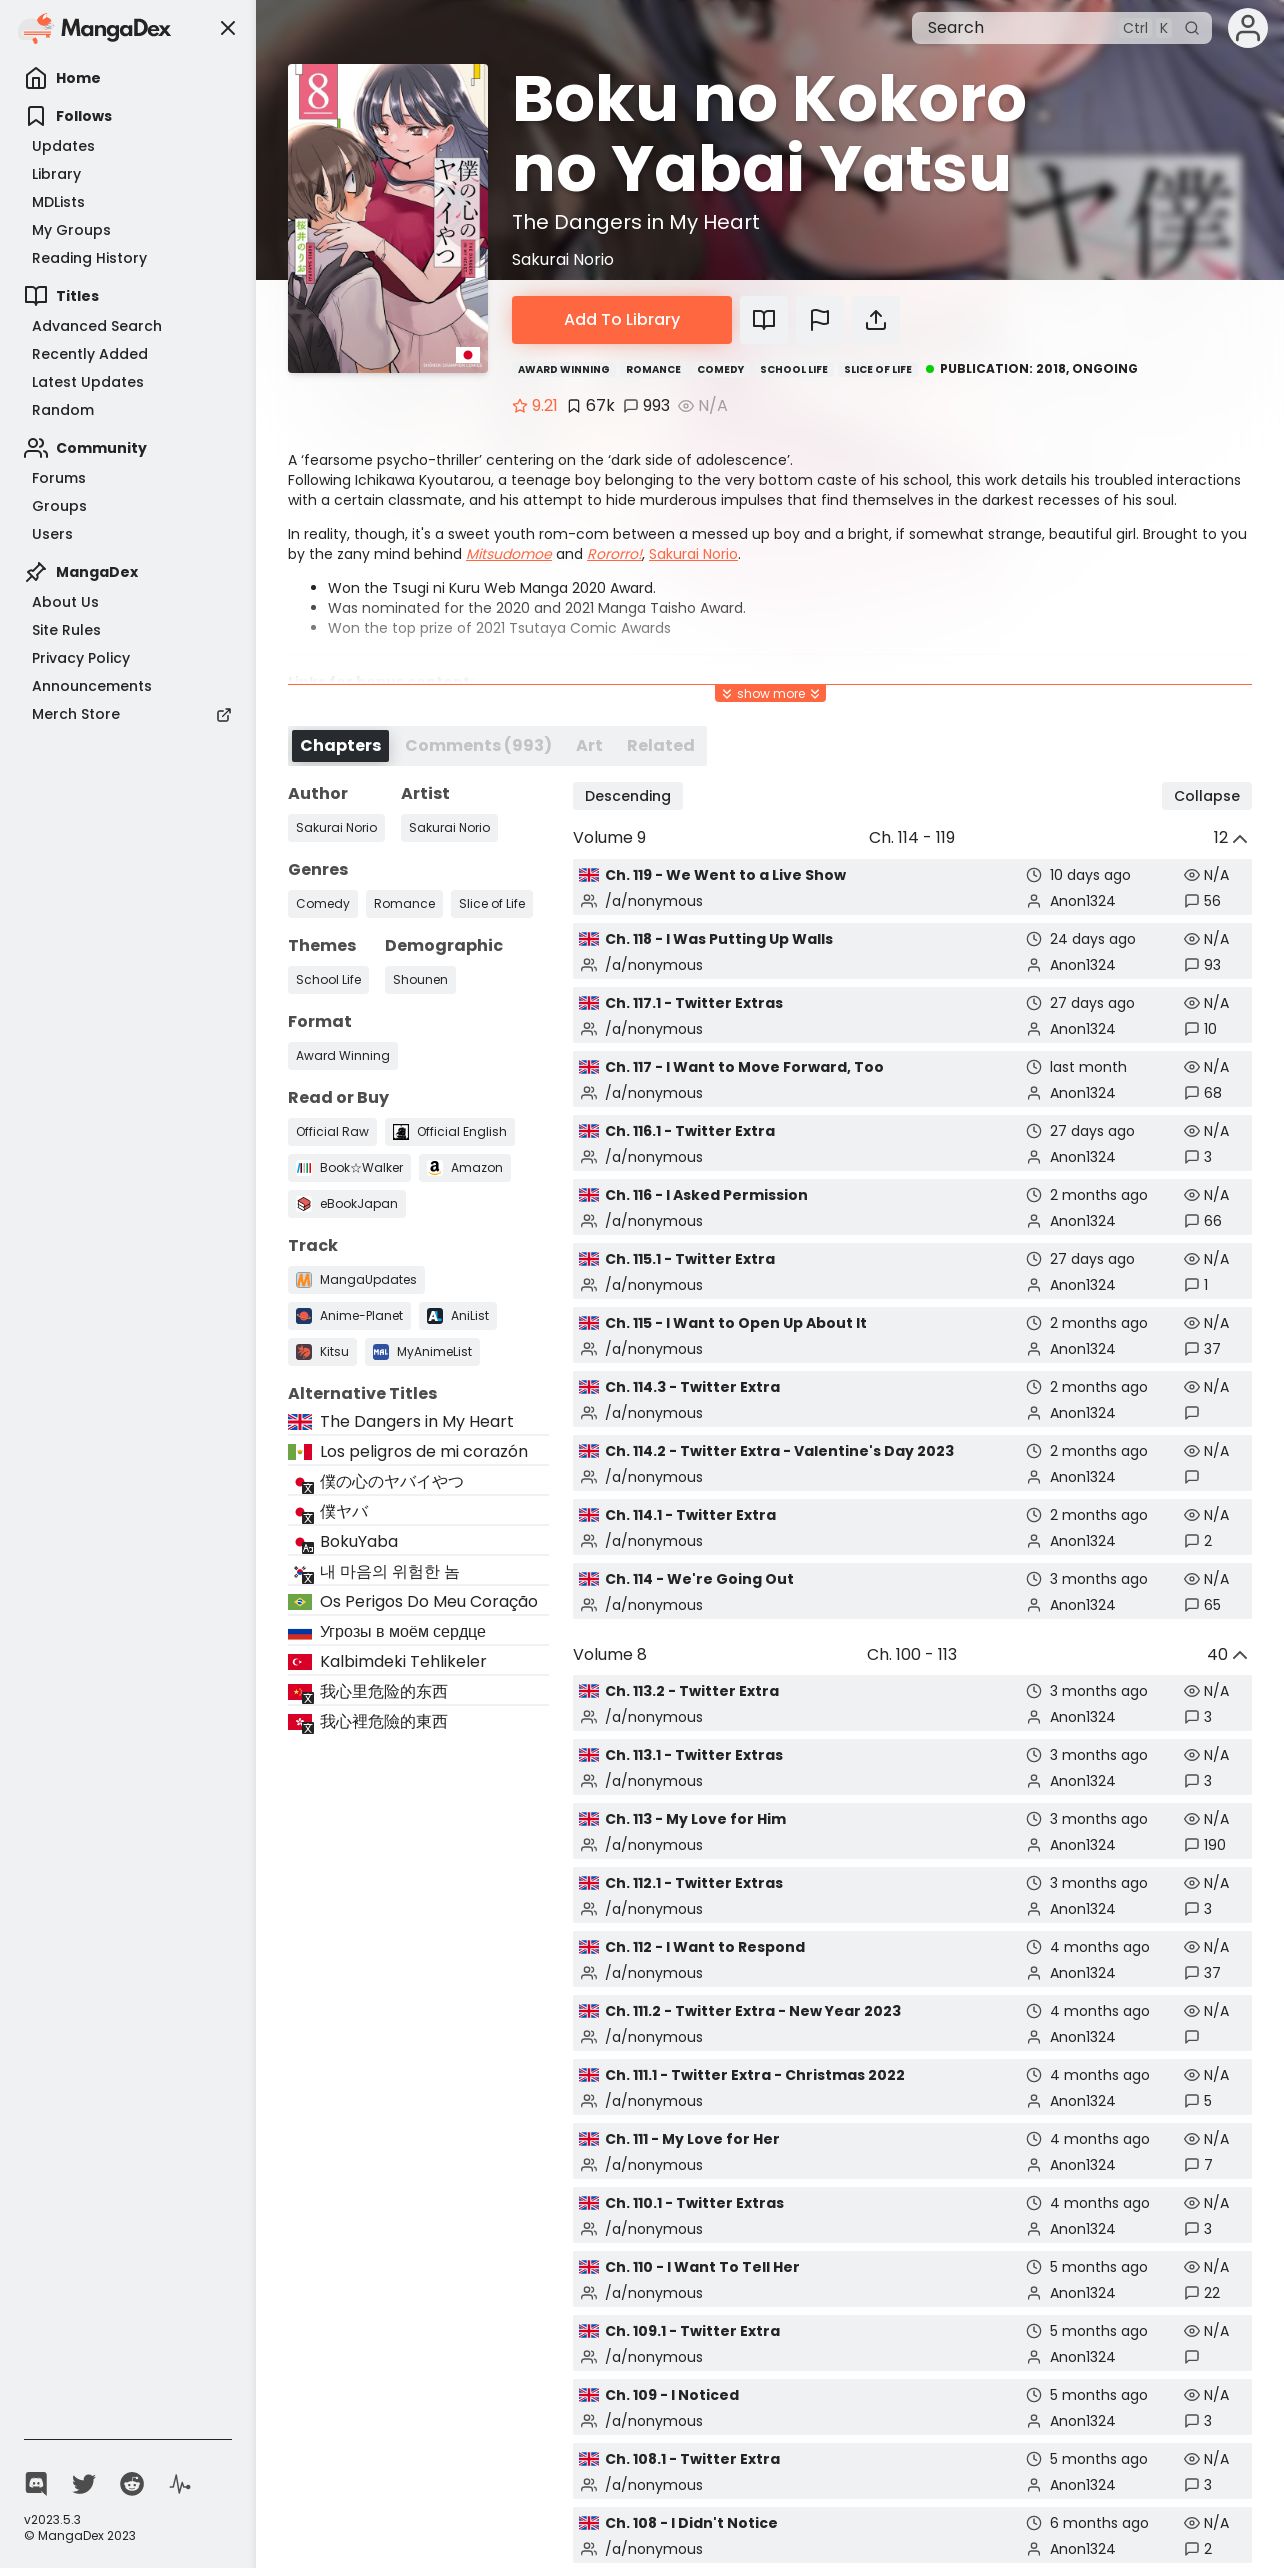Toggle read marker eye on Ch. 116
Screen dimensions: 1284x2568
[1191, 1195]
